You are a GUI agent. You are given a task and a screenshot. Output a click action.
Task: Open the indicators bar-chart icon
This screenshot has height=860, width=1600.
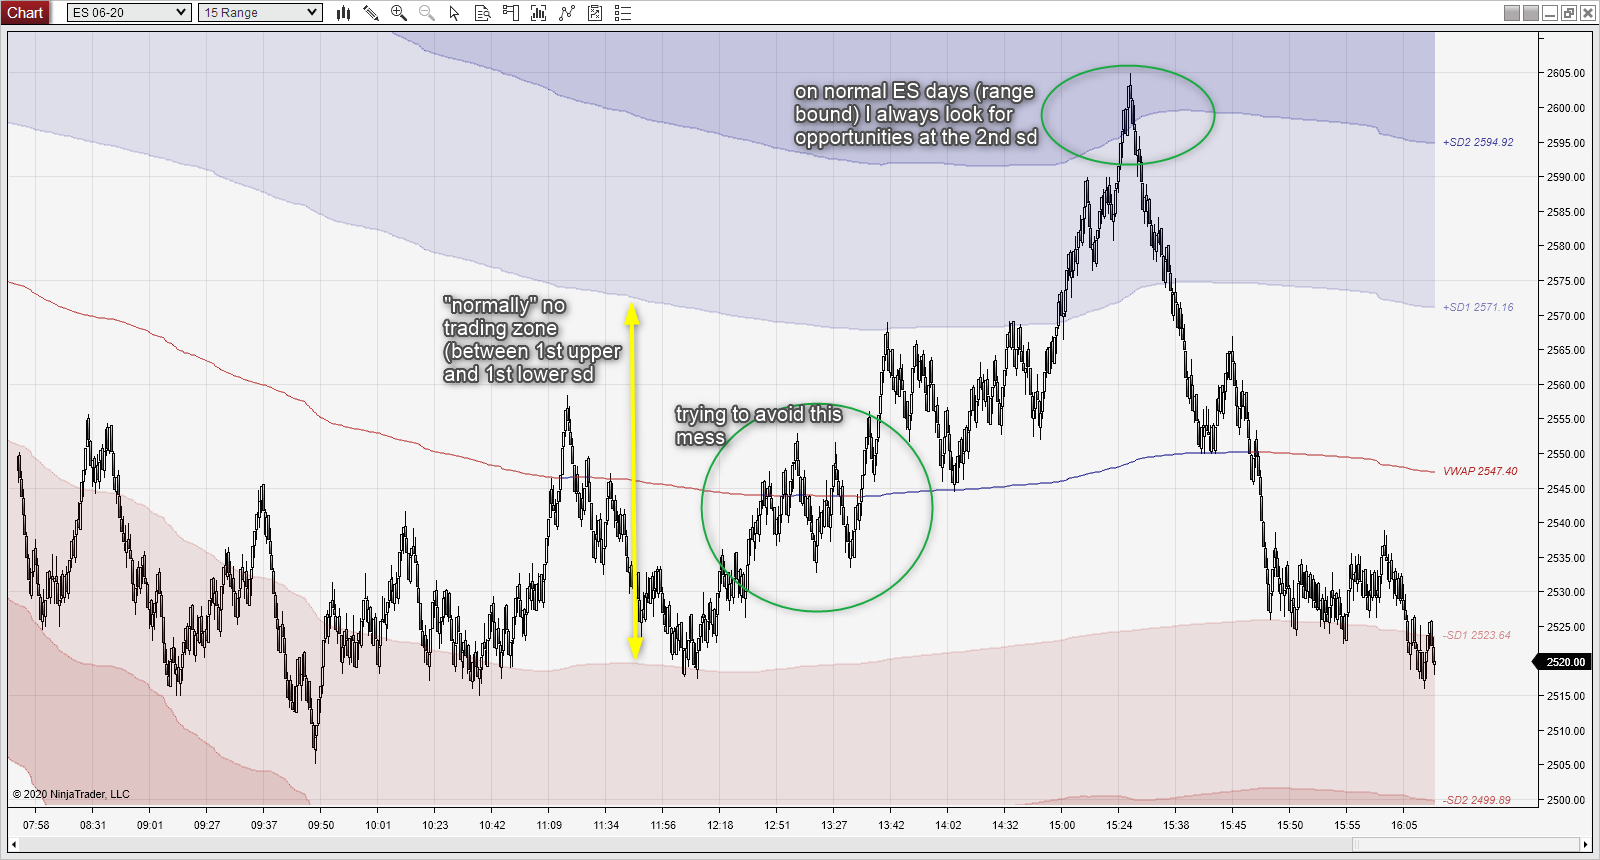539,13
